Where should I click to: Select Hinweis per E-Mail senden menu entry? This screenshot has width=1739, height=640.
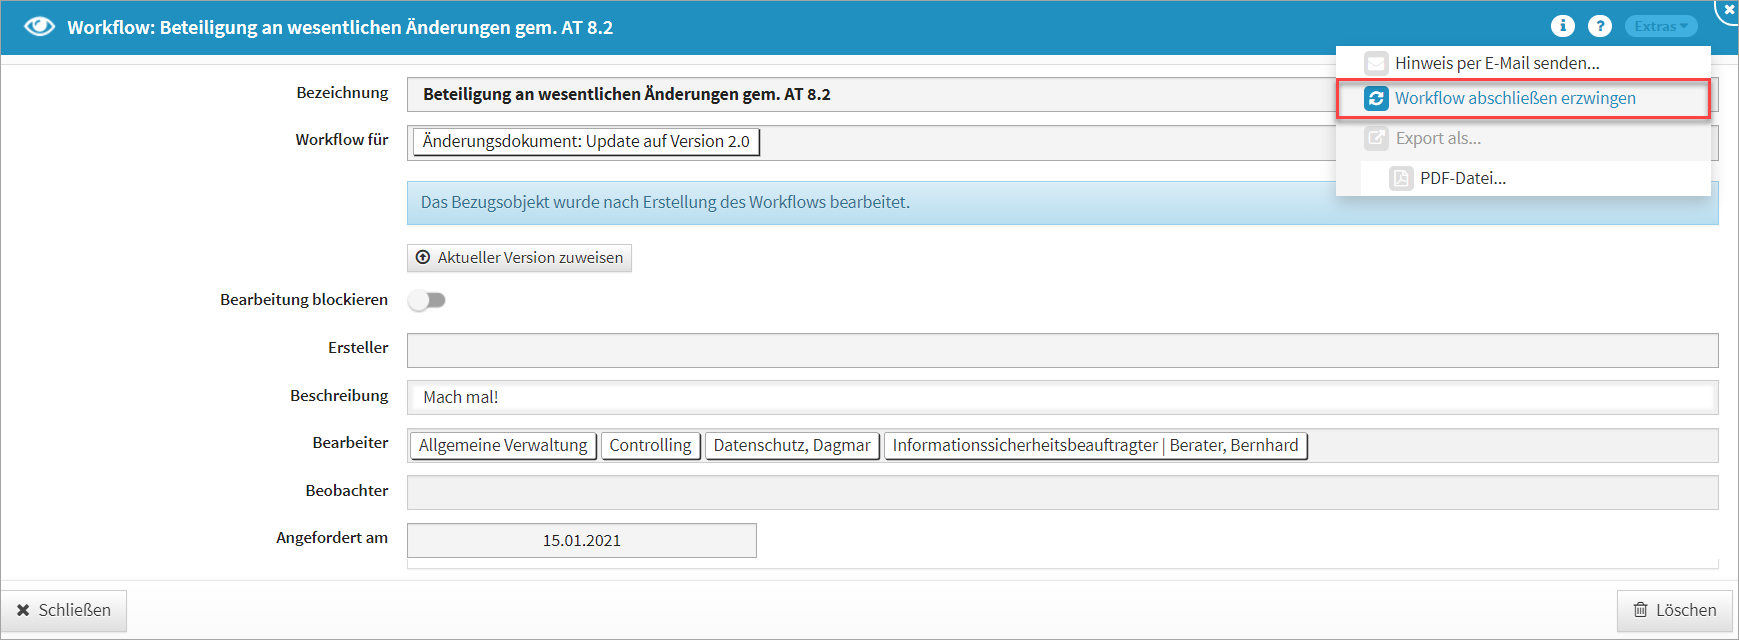click(x=1523, y=63)
